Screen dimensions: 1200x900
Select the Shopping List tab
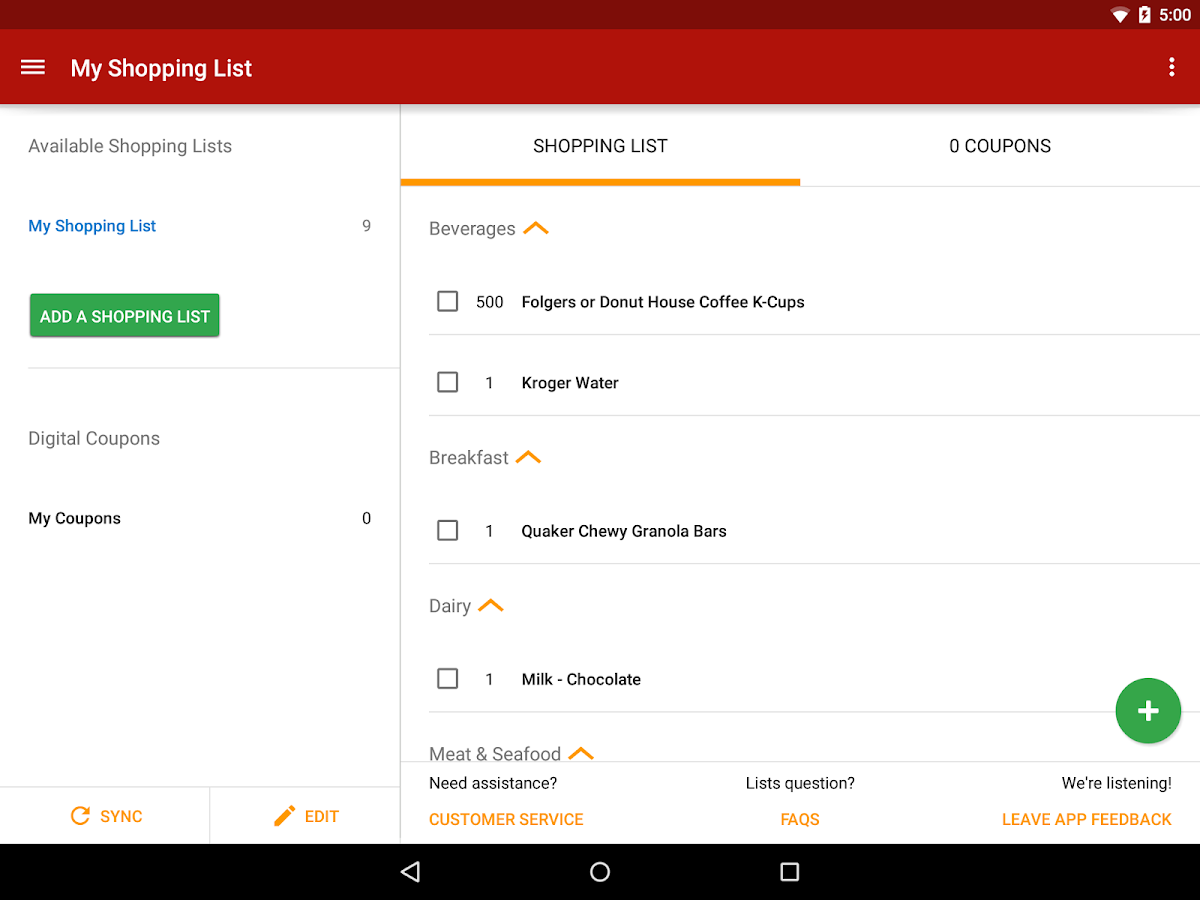click(x=600, y=146)
